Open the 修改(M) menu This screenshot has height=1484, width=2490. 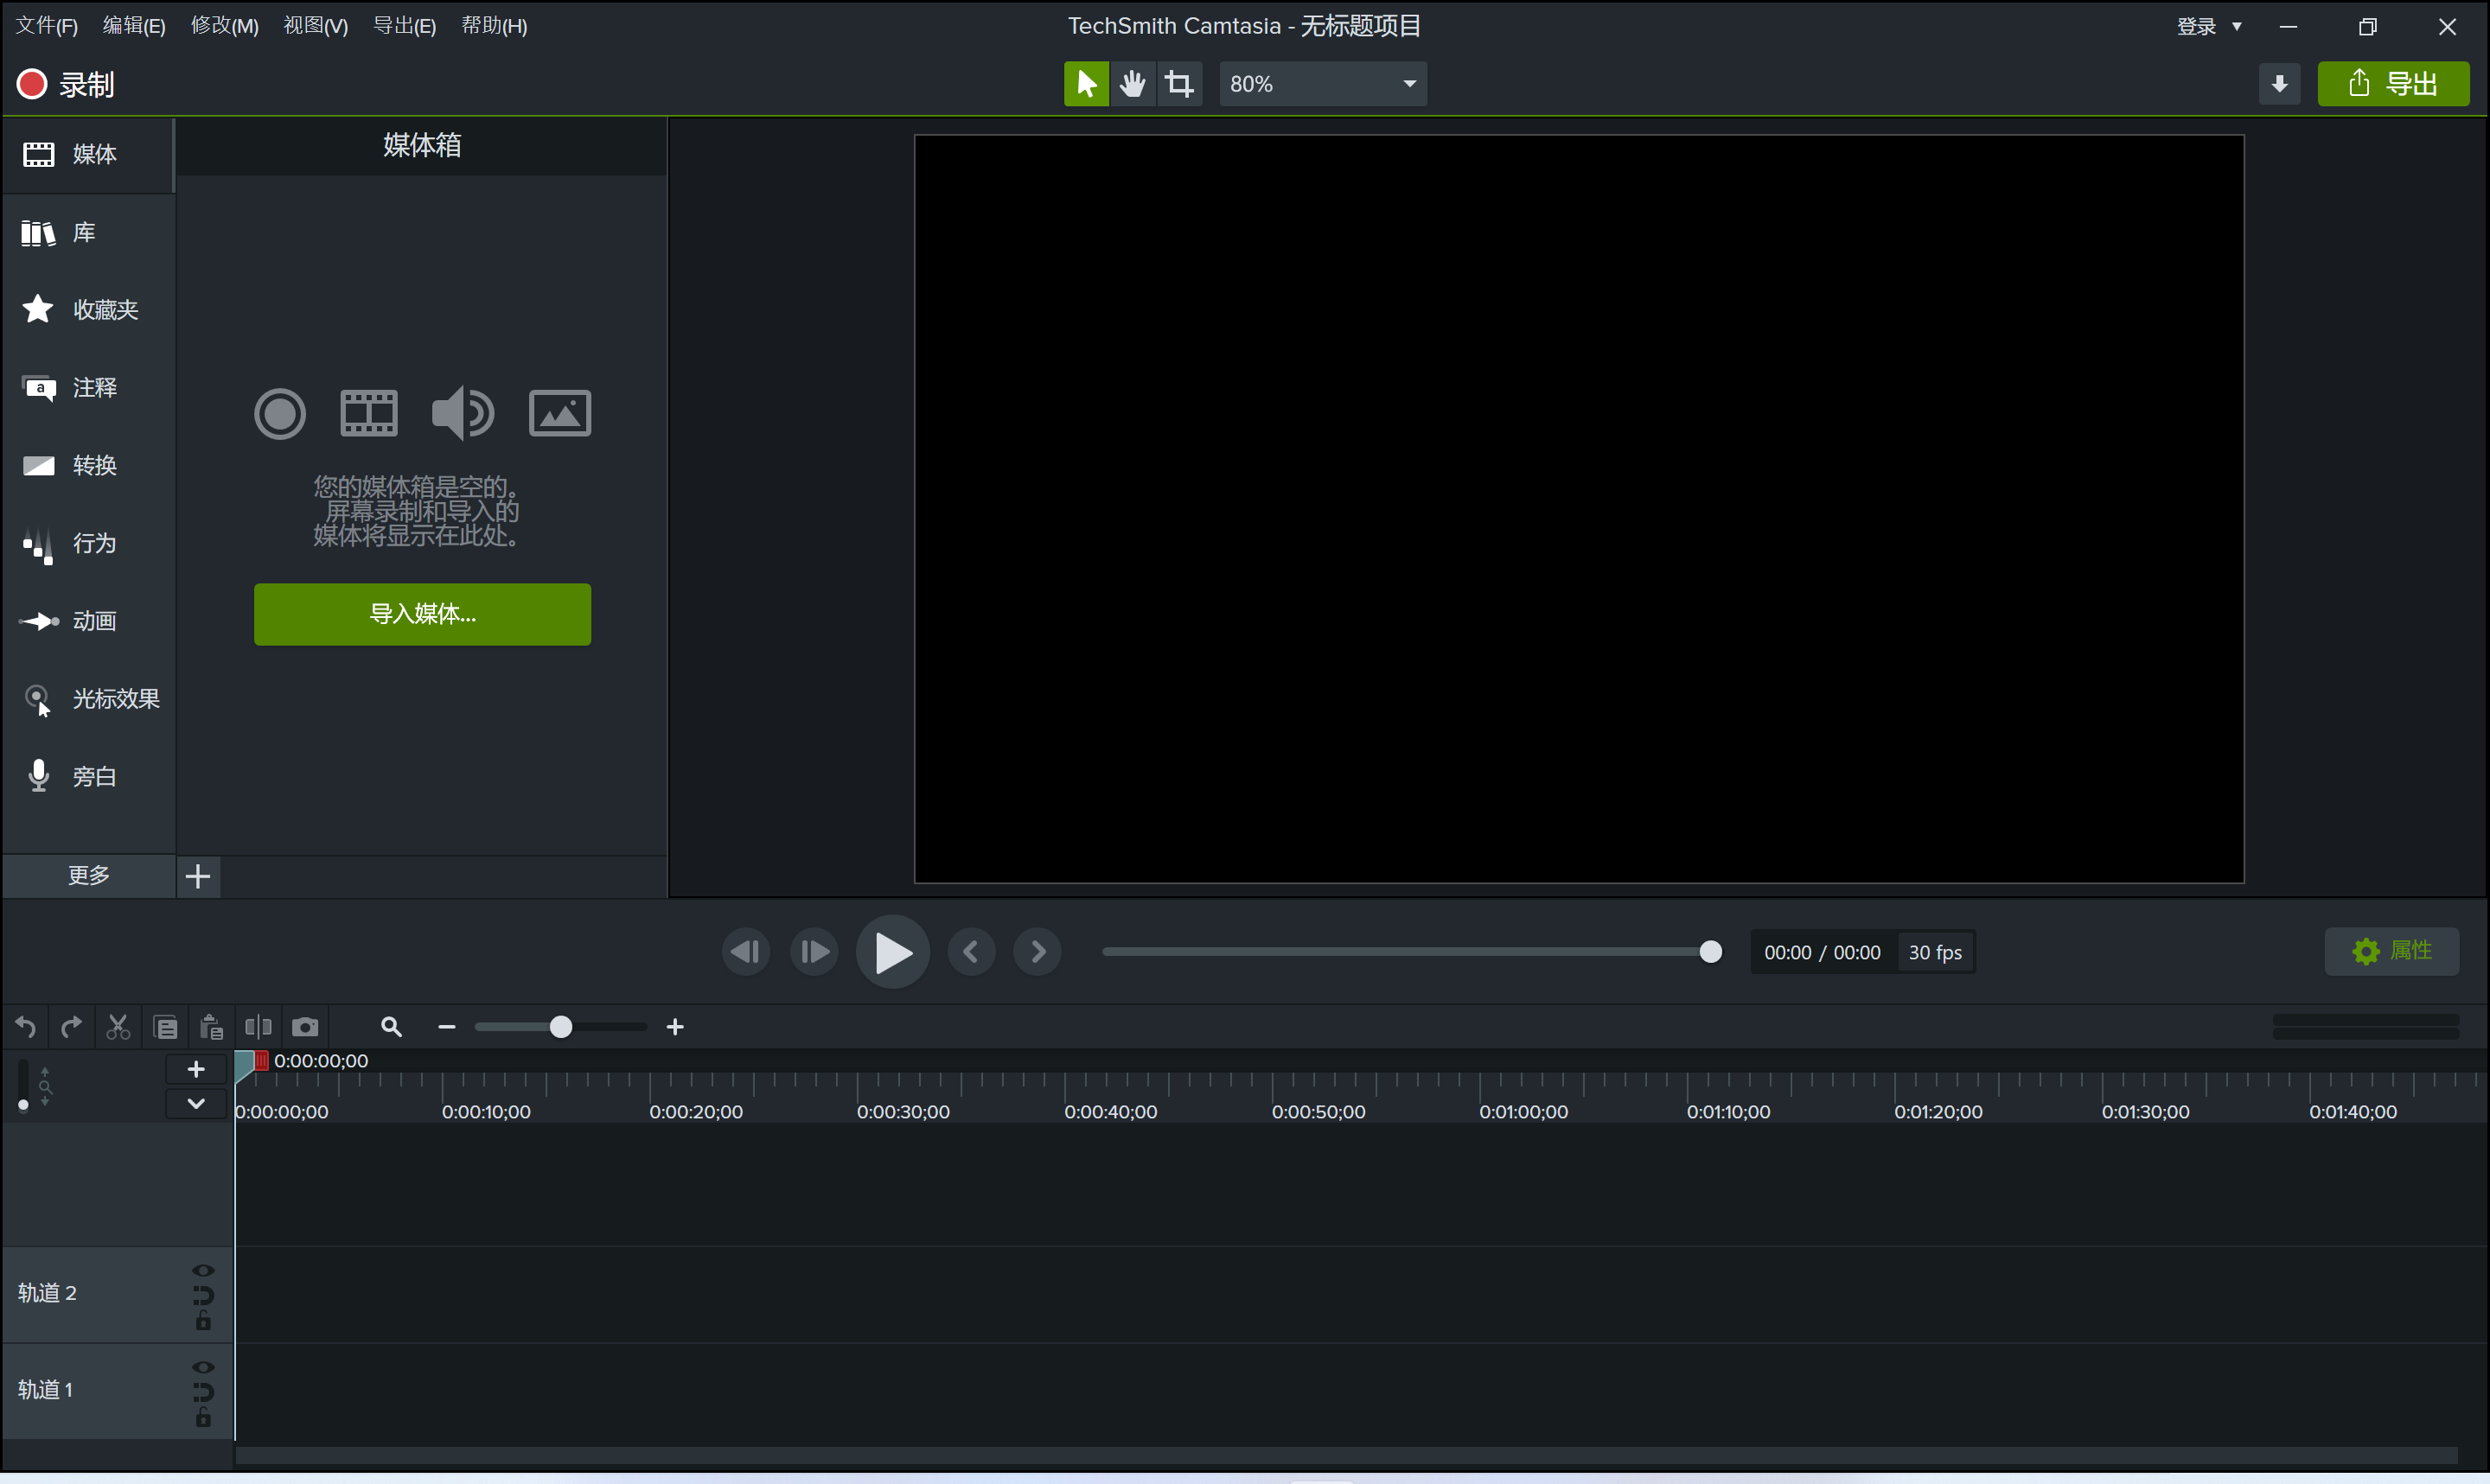click(225, 26)
